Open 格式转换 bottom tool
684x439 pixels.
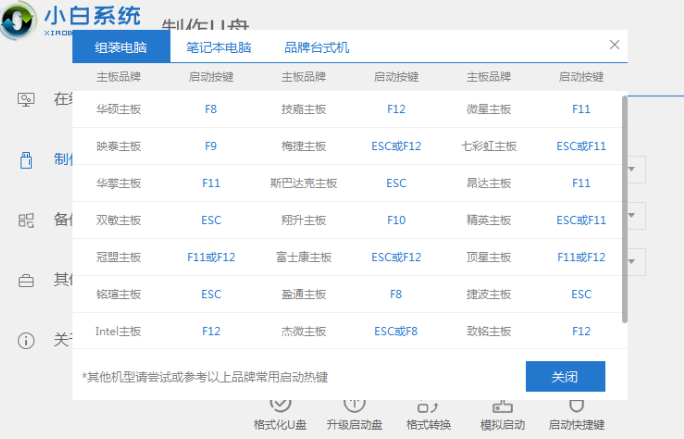(429, 413)
